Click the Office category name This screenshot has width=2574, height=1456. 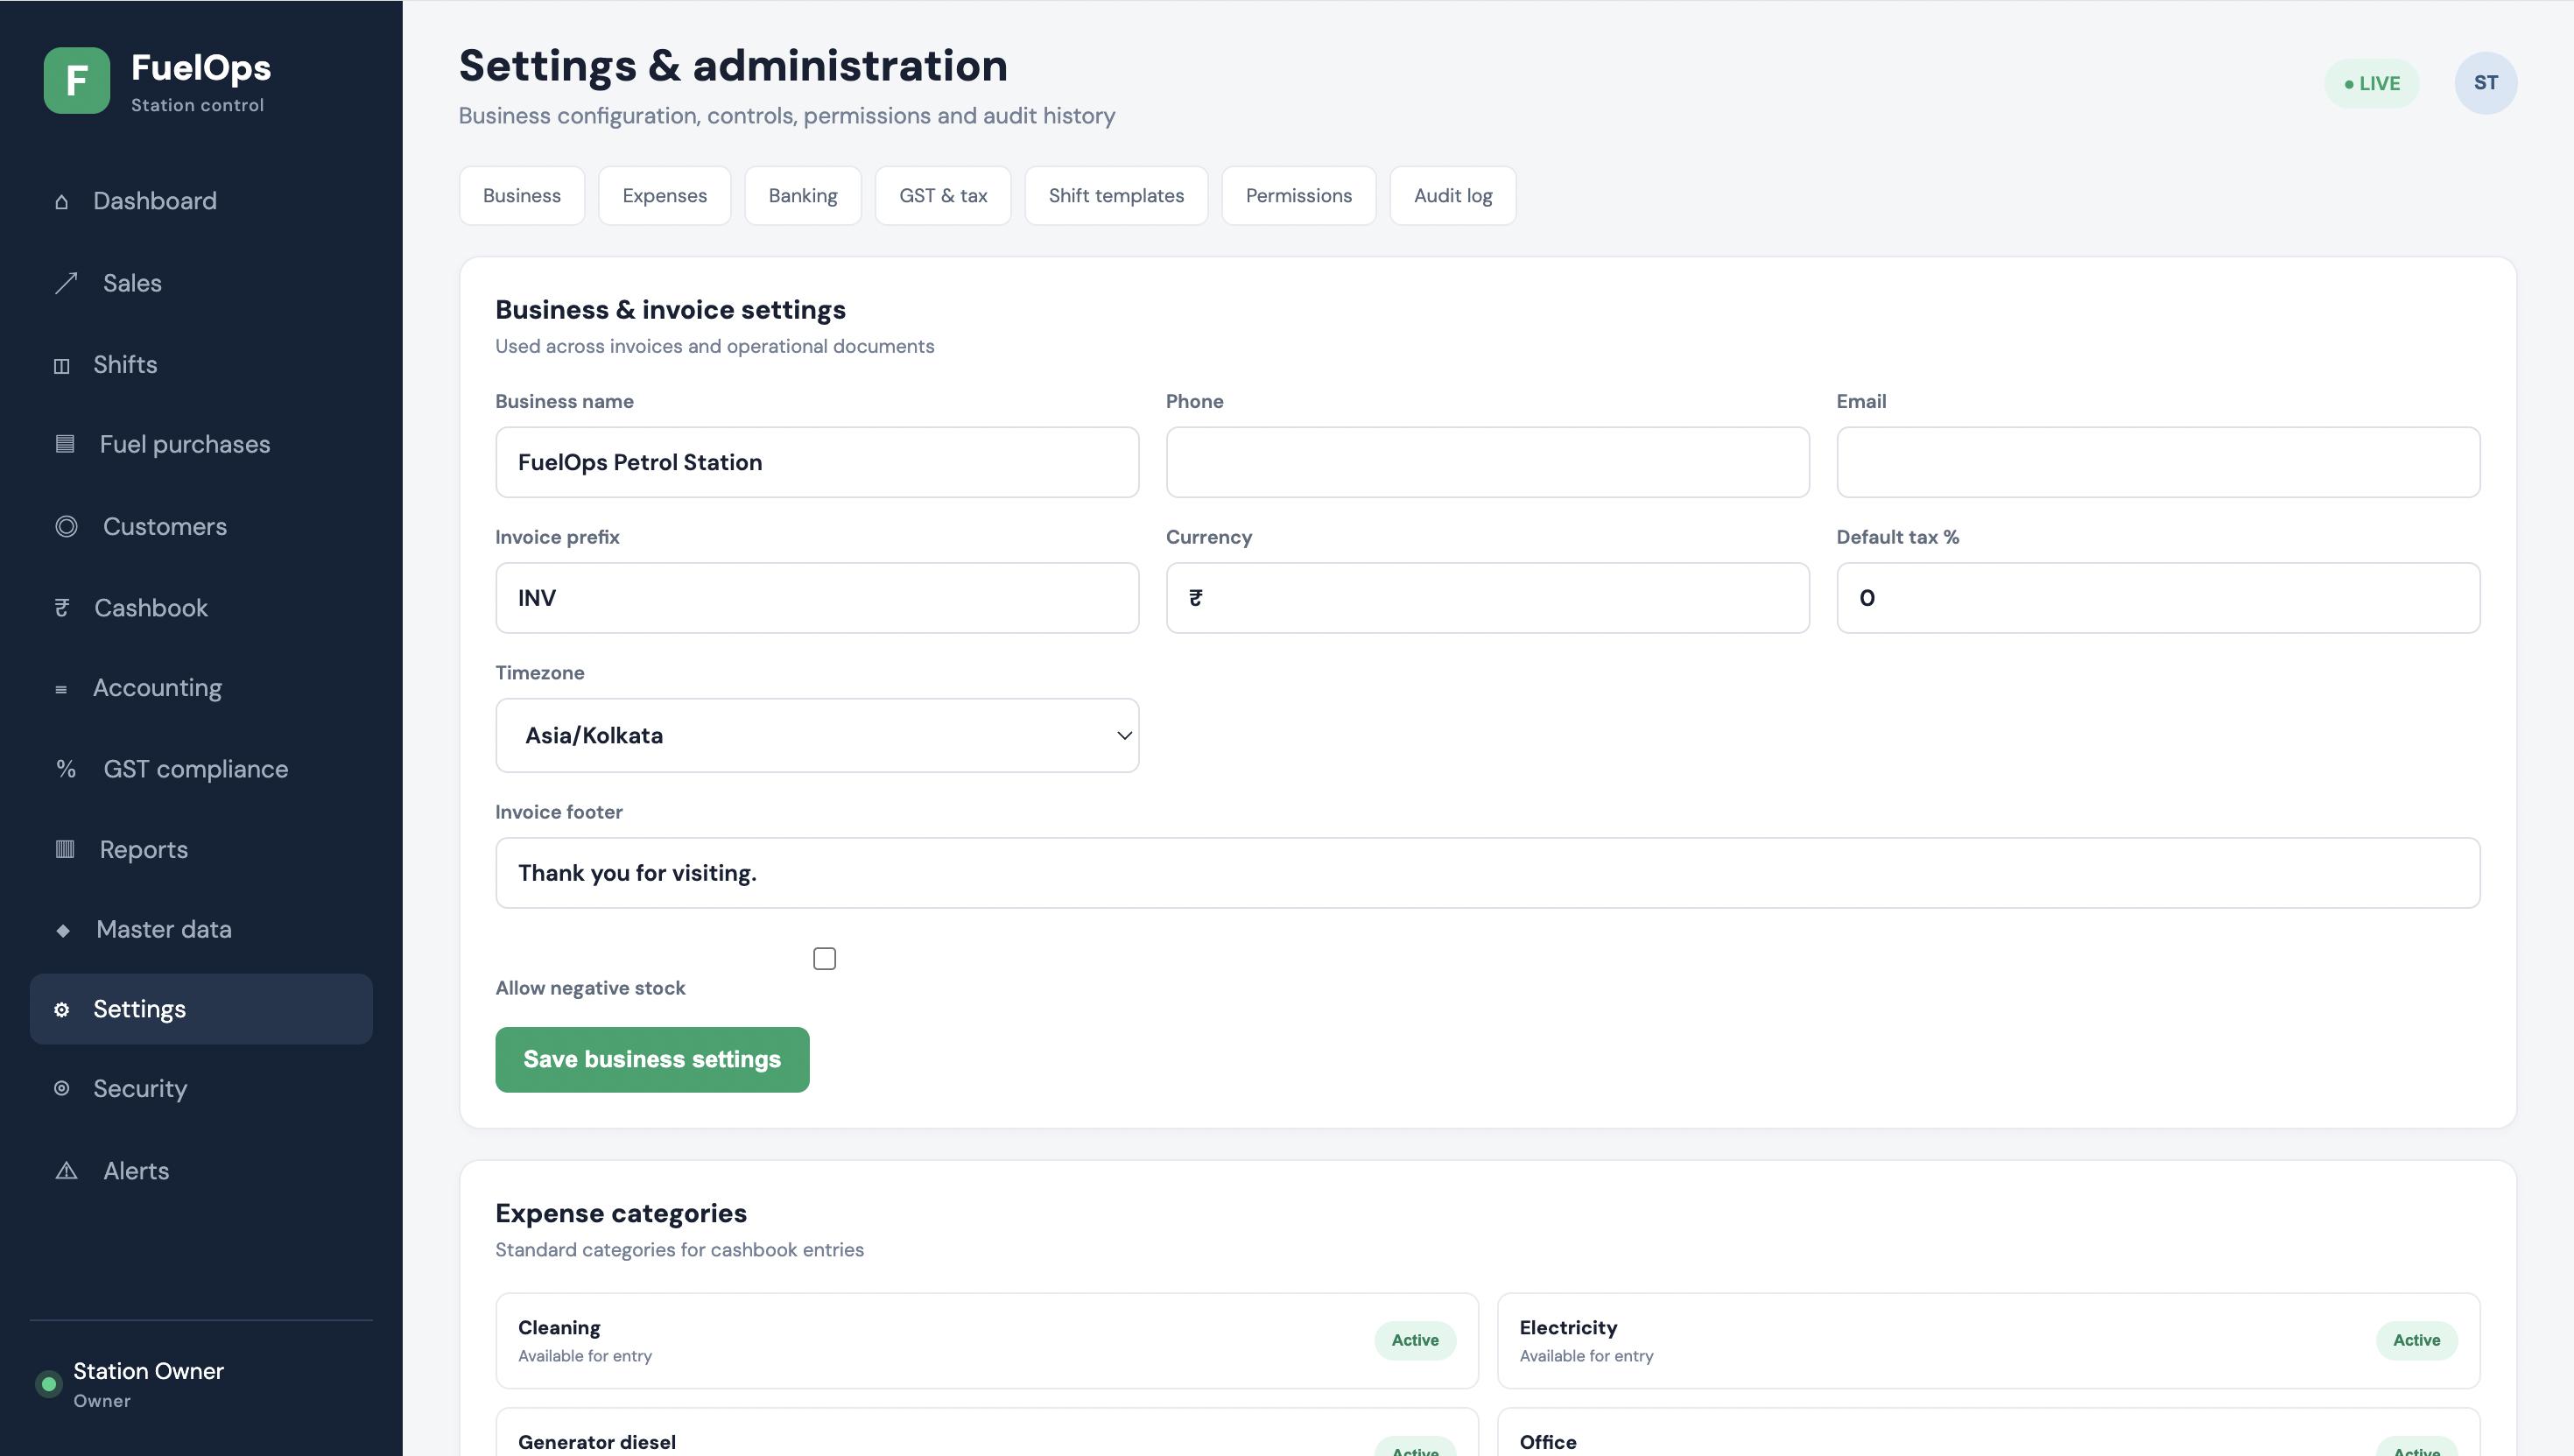coord(1547,1442)
